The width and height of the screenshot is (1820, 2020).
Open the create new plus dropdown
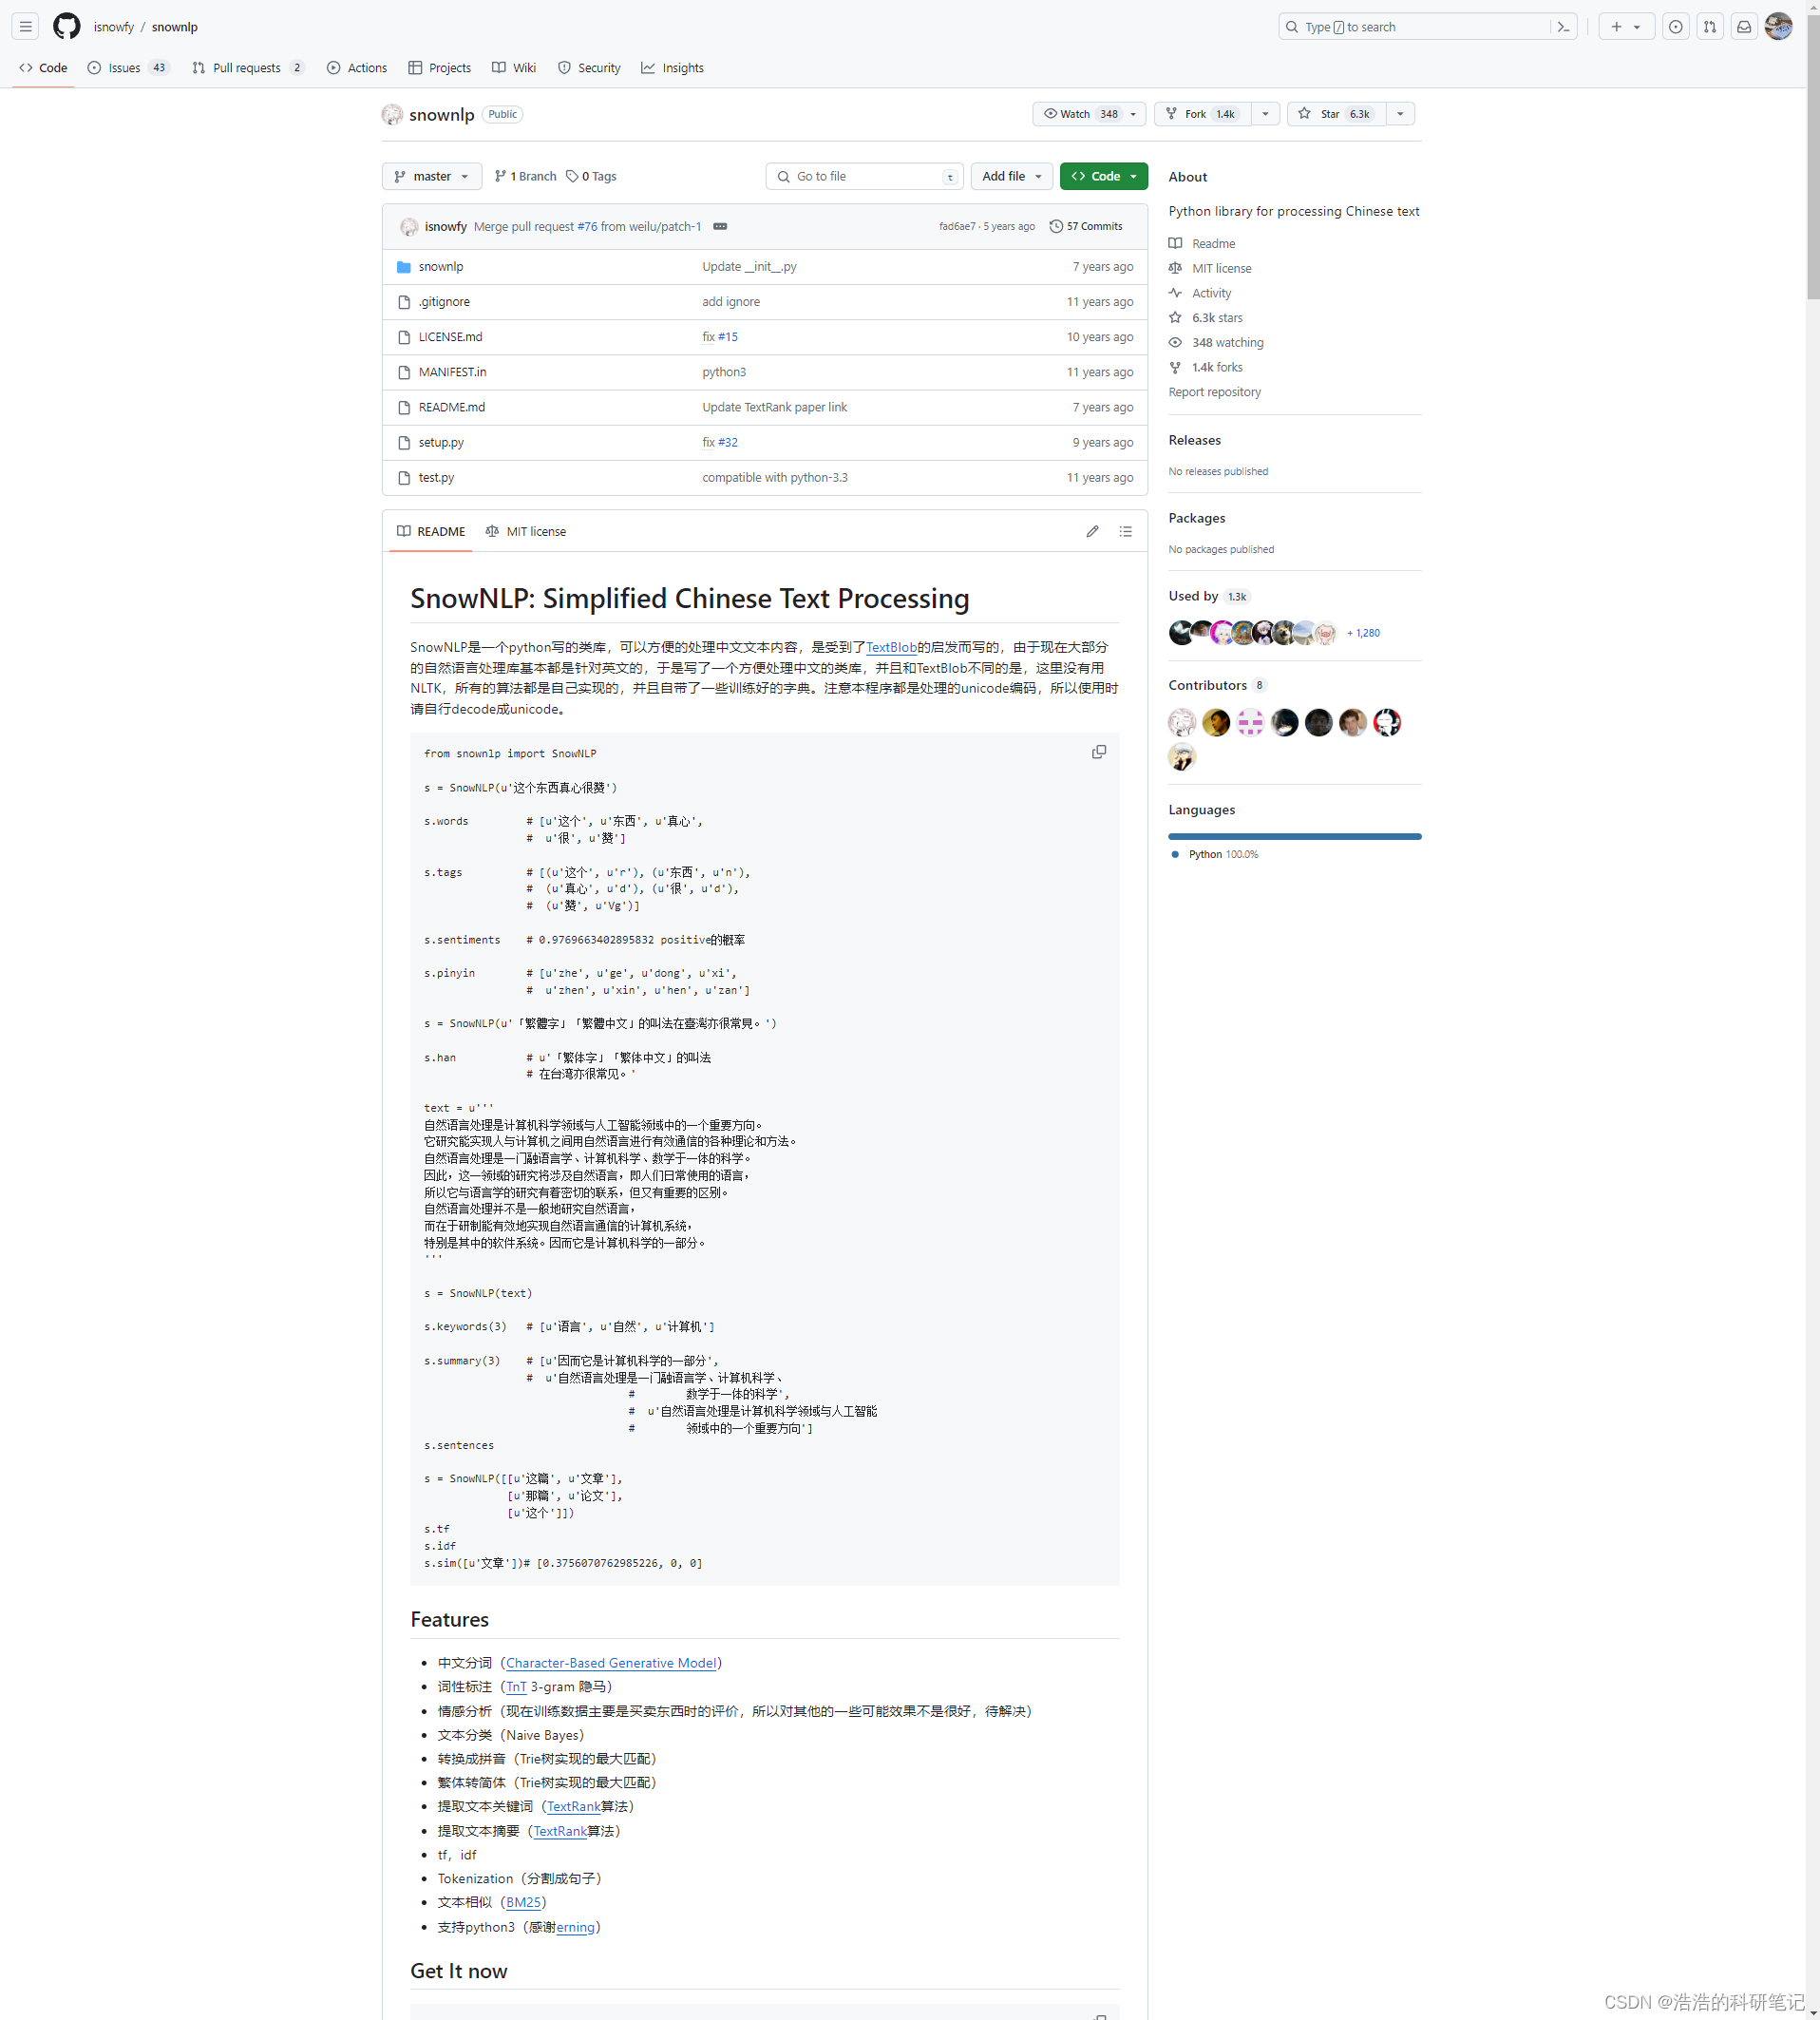tap(1626, 27)
